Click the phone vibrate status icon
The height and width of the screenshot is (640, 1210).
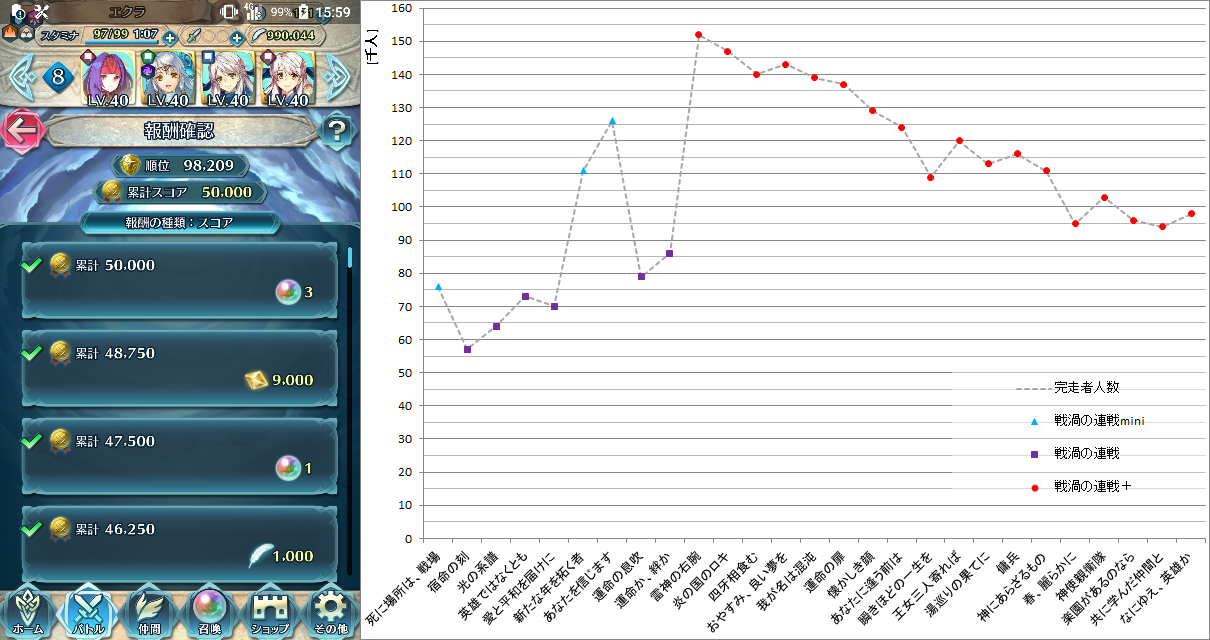coord(229,12)
